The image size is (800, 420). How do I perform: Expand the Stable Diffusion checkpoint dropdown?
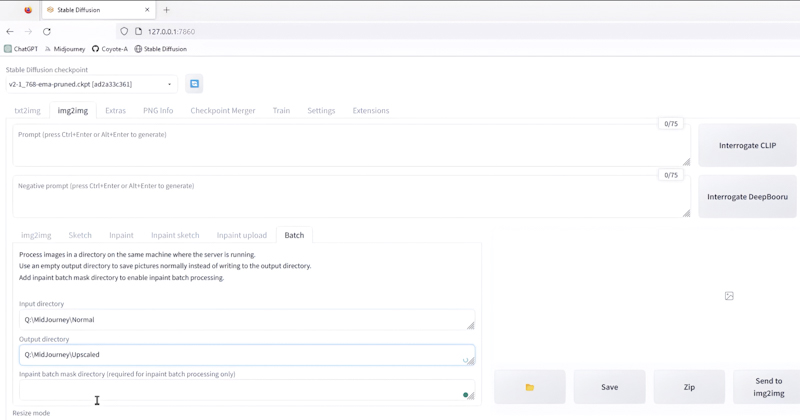pyautogui.click(x=92, y=84)
